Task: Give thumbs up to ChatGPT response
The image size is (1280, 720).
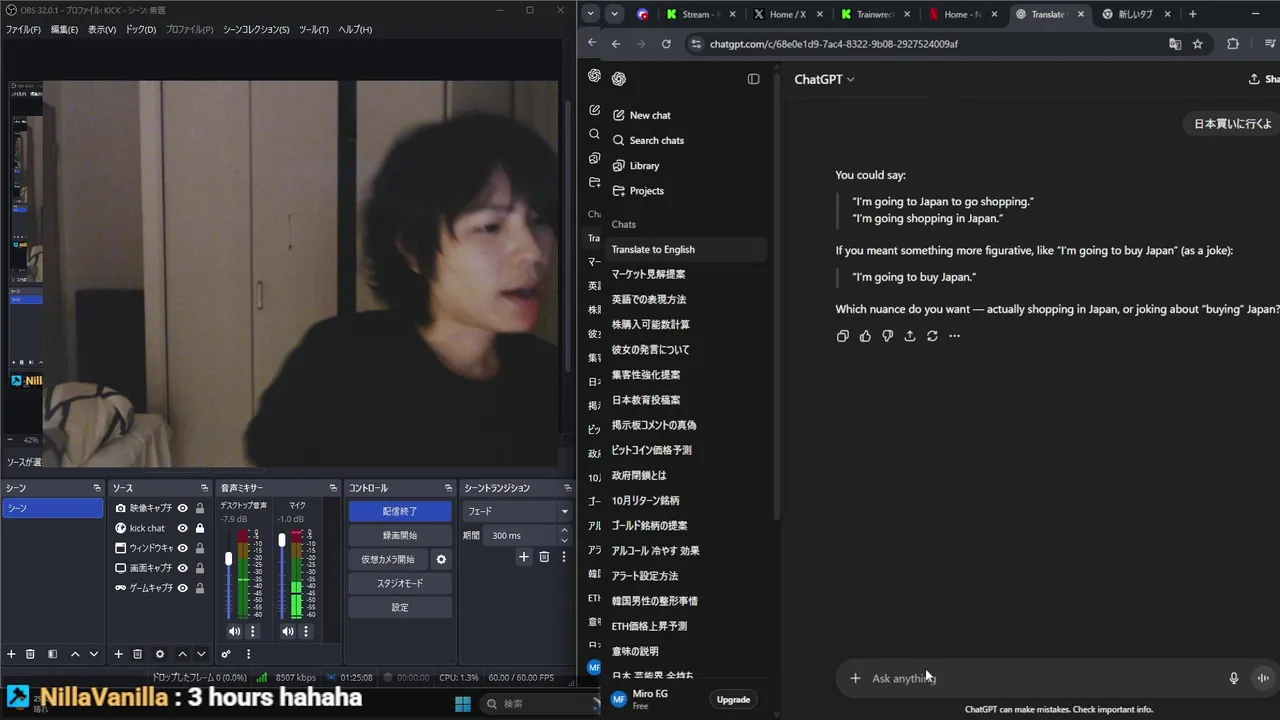Action: [x=865, y=336]
